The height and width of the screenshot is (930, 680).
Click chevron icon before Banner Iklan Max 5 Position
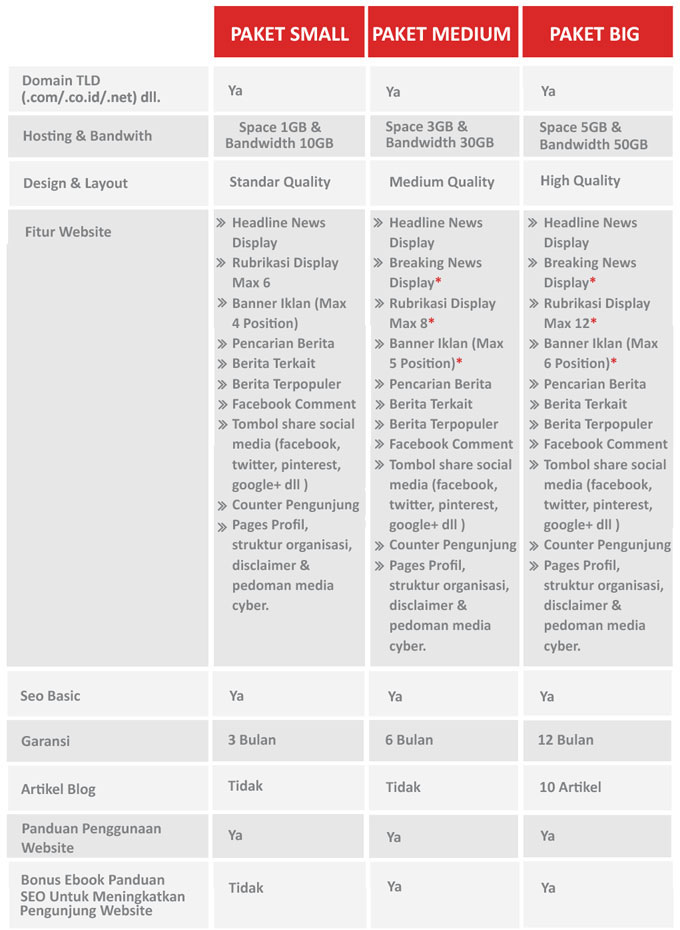coord(379,343)
